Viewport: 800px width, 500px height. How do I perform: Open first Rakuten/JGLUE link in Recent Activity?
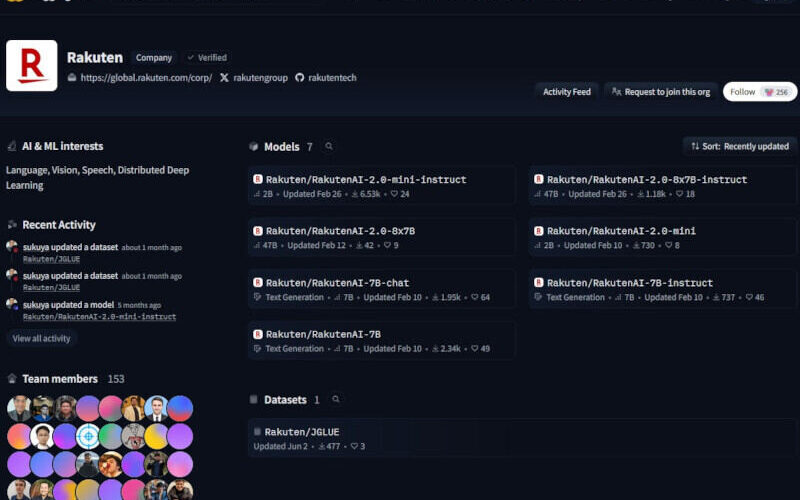[x=52, y=259]
